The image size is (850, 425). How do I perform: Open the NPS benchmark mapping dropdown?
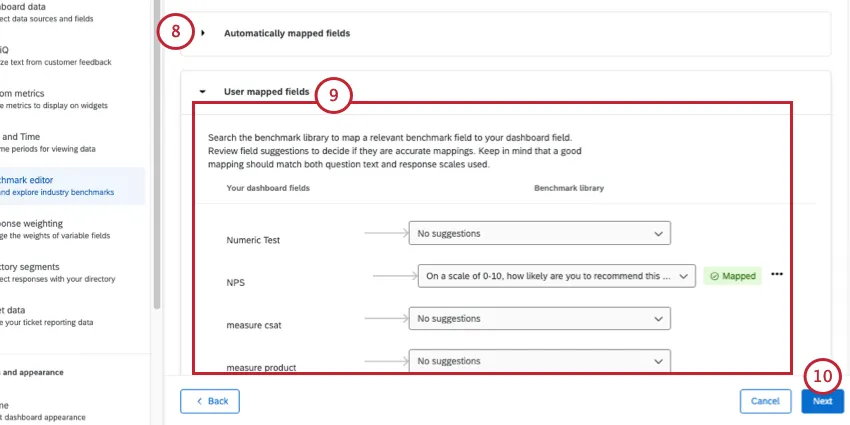point(556,275)
